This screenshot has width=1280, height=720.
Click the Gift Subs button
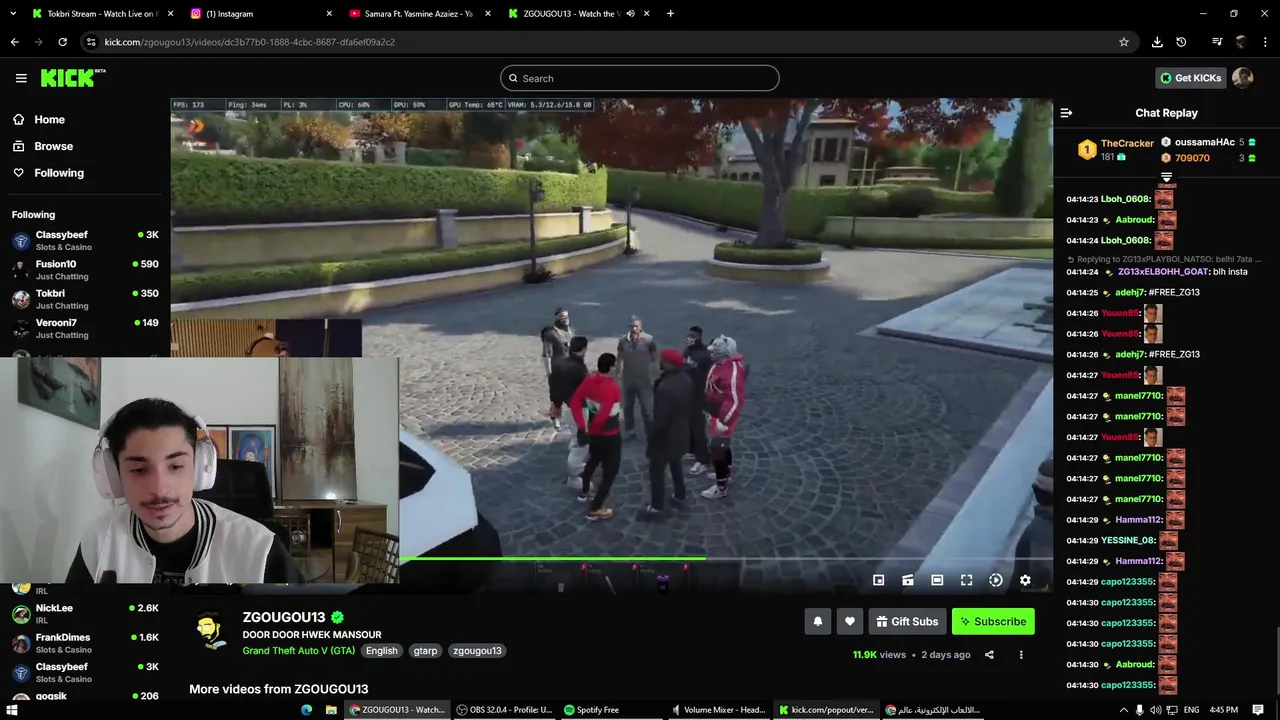point(907,621)
